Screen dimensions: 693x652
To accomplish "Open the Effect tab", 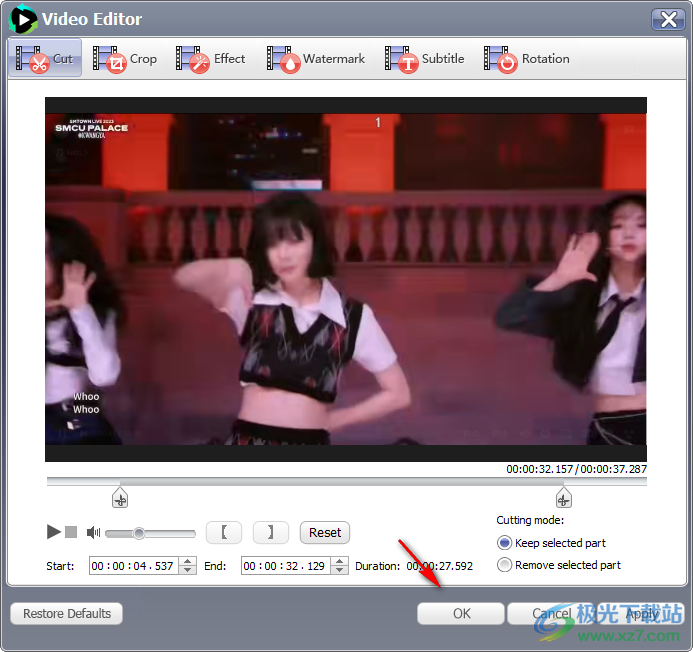I will (x=210, y=59).
